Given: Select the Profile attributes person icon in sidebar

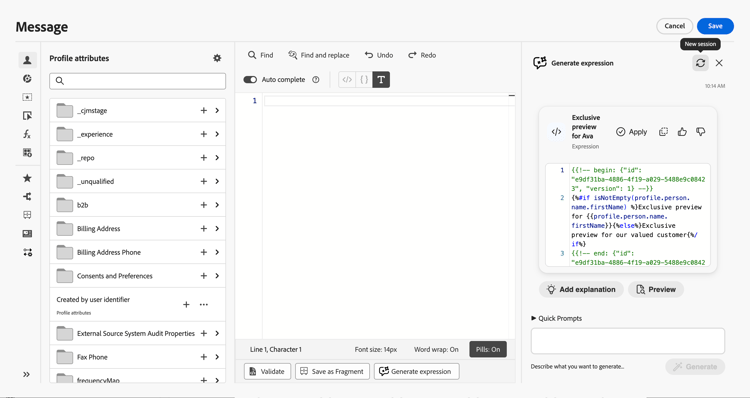Looking at the screenshot, I should pos(27,60).
